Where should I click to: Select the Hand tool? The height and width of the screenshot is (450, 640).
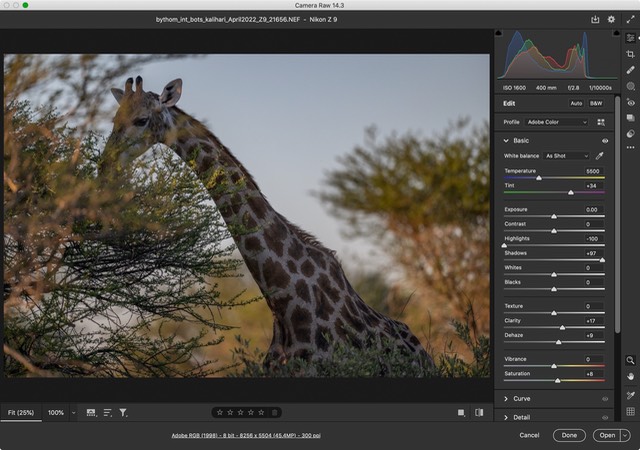pos(630,377)
